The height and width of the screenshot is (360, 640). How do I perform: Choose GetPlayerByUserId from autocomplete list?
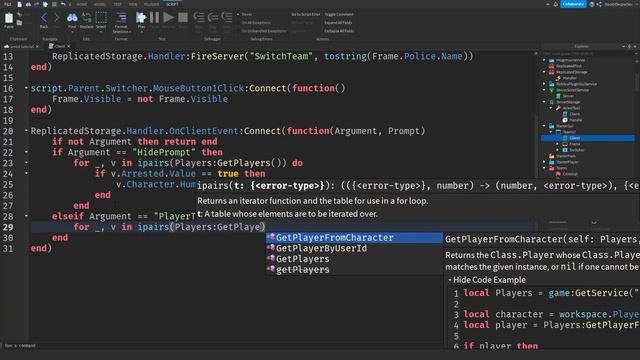tap(354, 248)
